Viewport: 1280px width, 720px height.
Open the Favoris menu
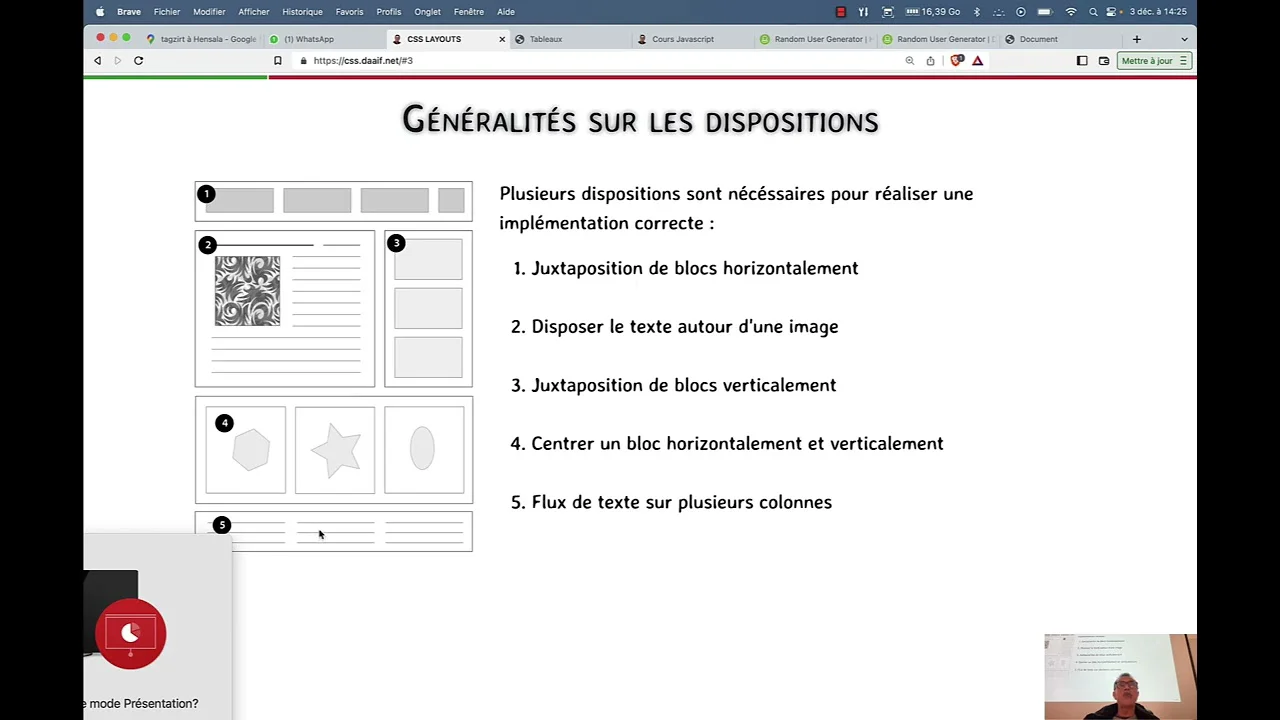(x=349, y=12)
